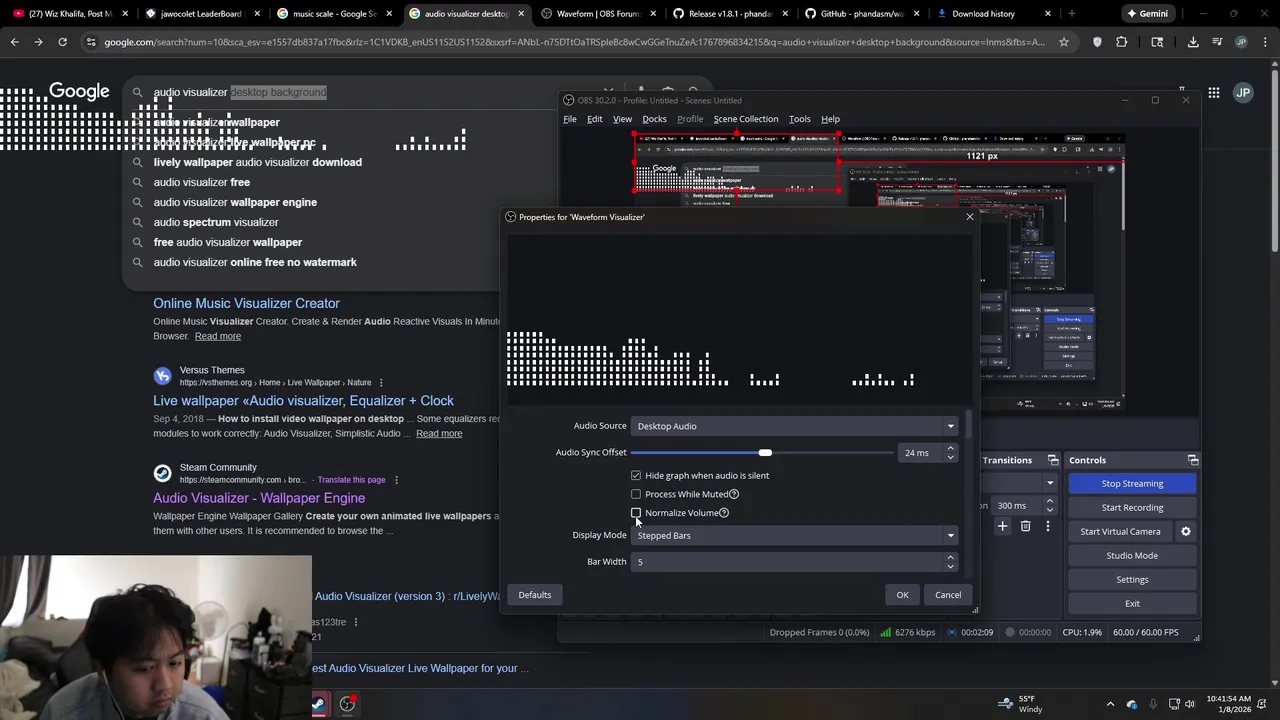1280x720 pixels.
Task: Select suggestion audio visualizer free
Action: [201, 182]
